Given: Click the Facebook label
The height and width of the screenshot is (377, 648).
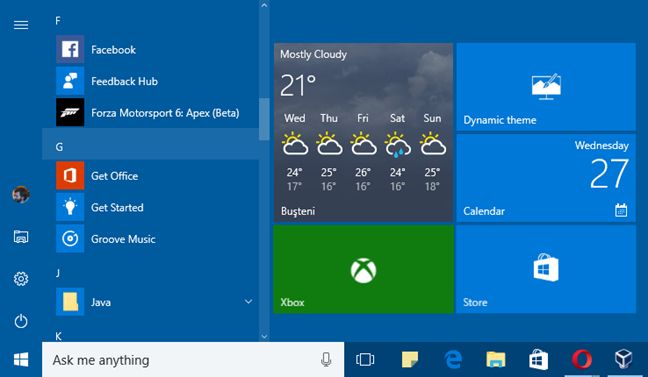Looking at the screenshot, I should point(113,50).
